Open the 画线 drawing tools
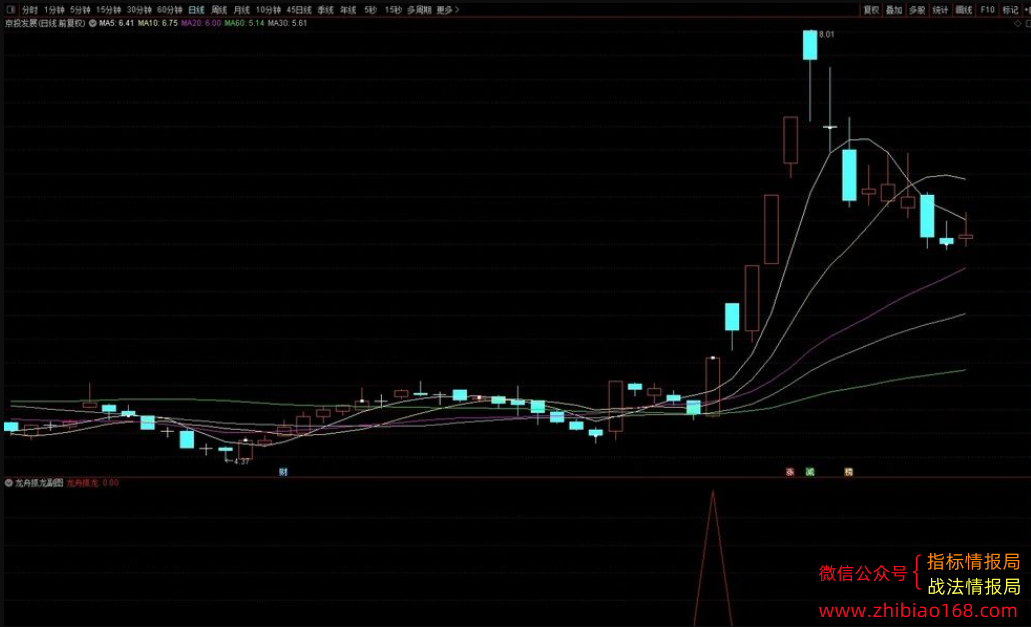 click(x=964, y=10)
